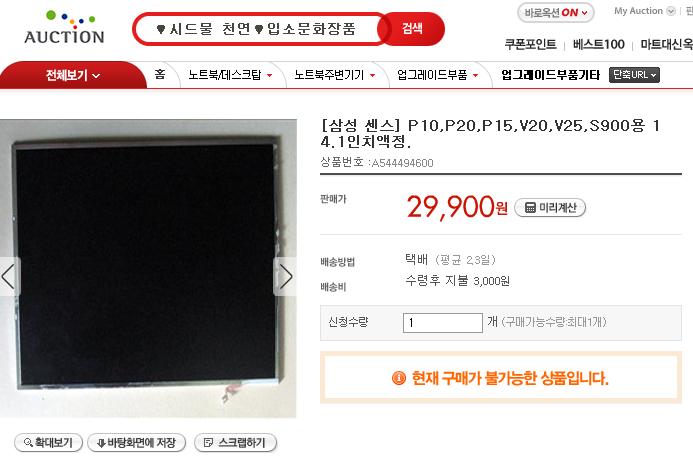Go to the 홈 tab
This screenshot has width=693, height=466.
pos(160,74)
